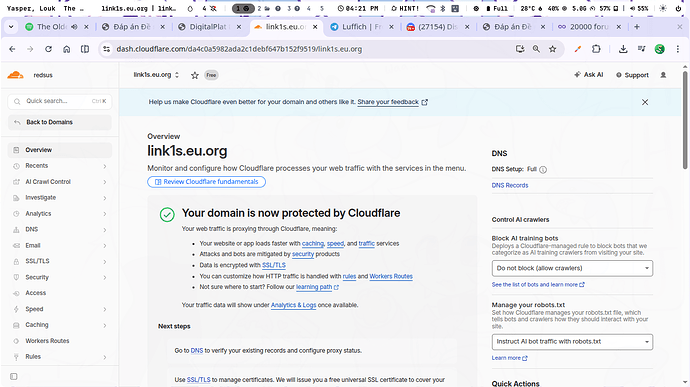Select Overview in the sidebar
Viewport: 690px width, 387px height.
coord(60,150)
